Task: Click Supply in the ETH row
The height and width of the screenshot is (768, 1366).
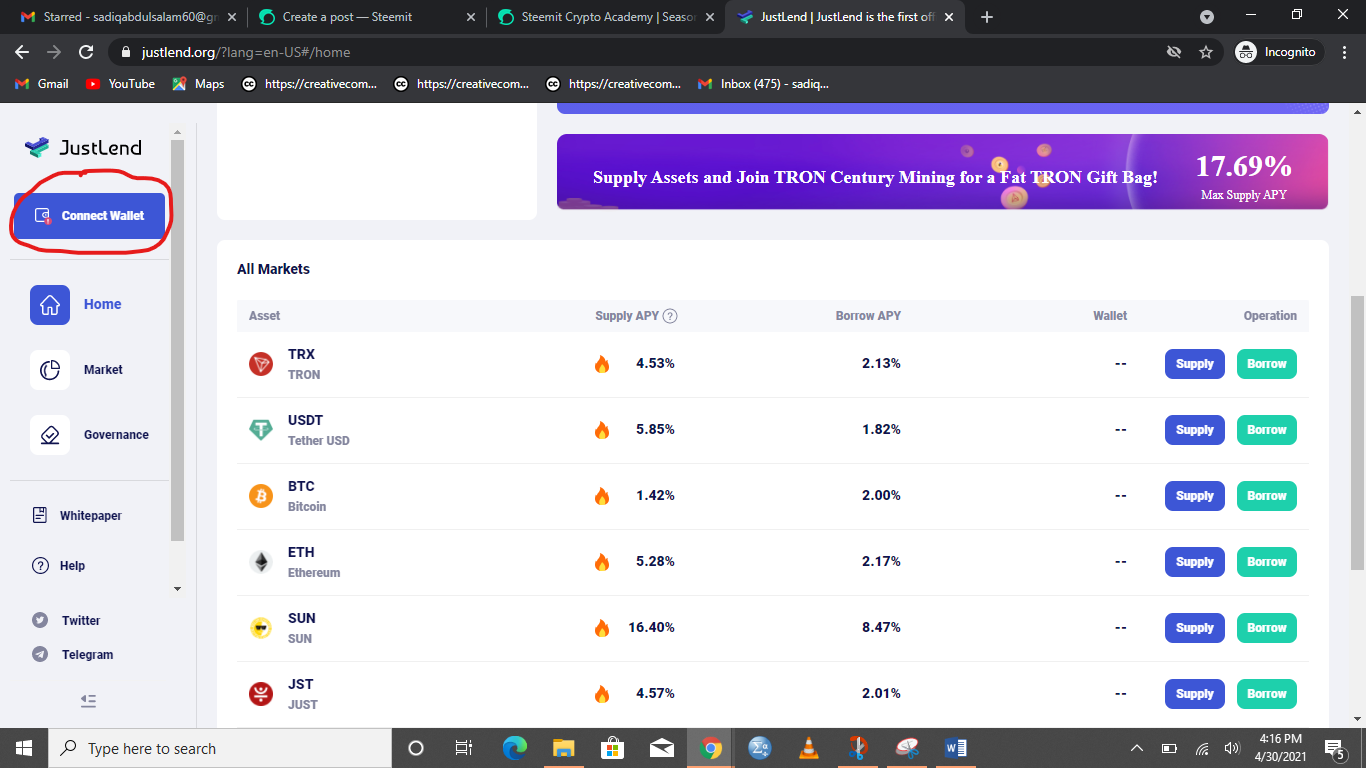Action: [1195, 562]
